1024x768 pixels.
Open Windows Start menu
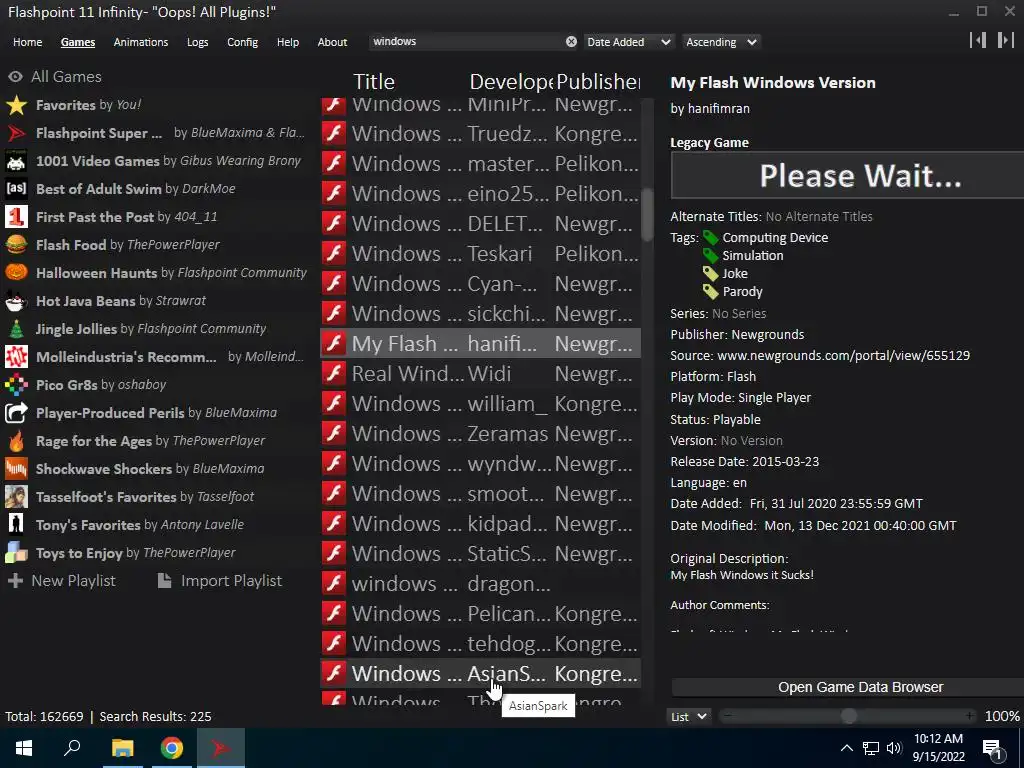coord(24,748)
